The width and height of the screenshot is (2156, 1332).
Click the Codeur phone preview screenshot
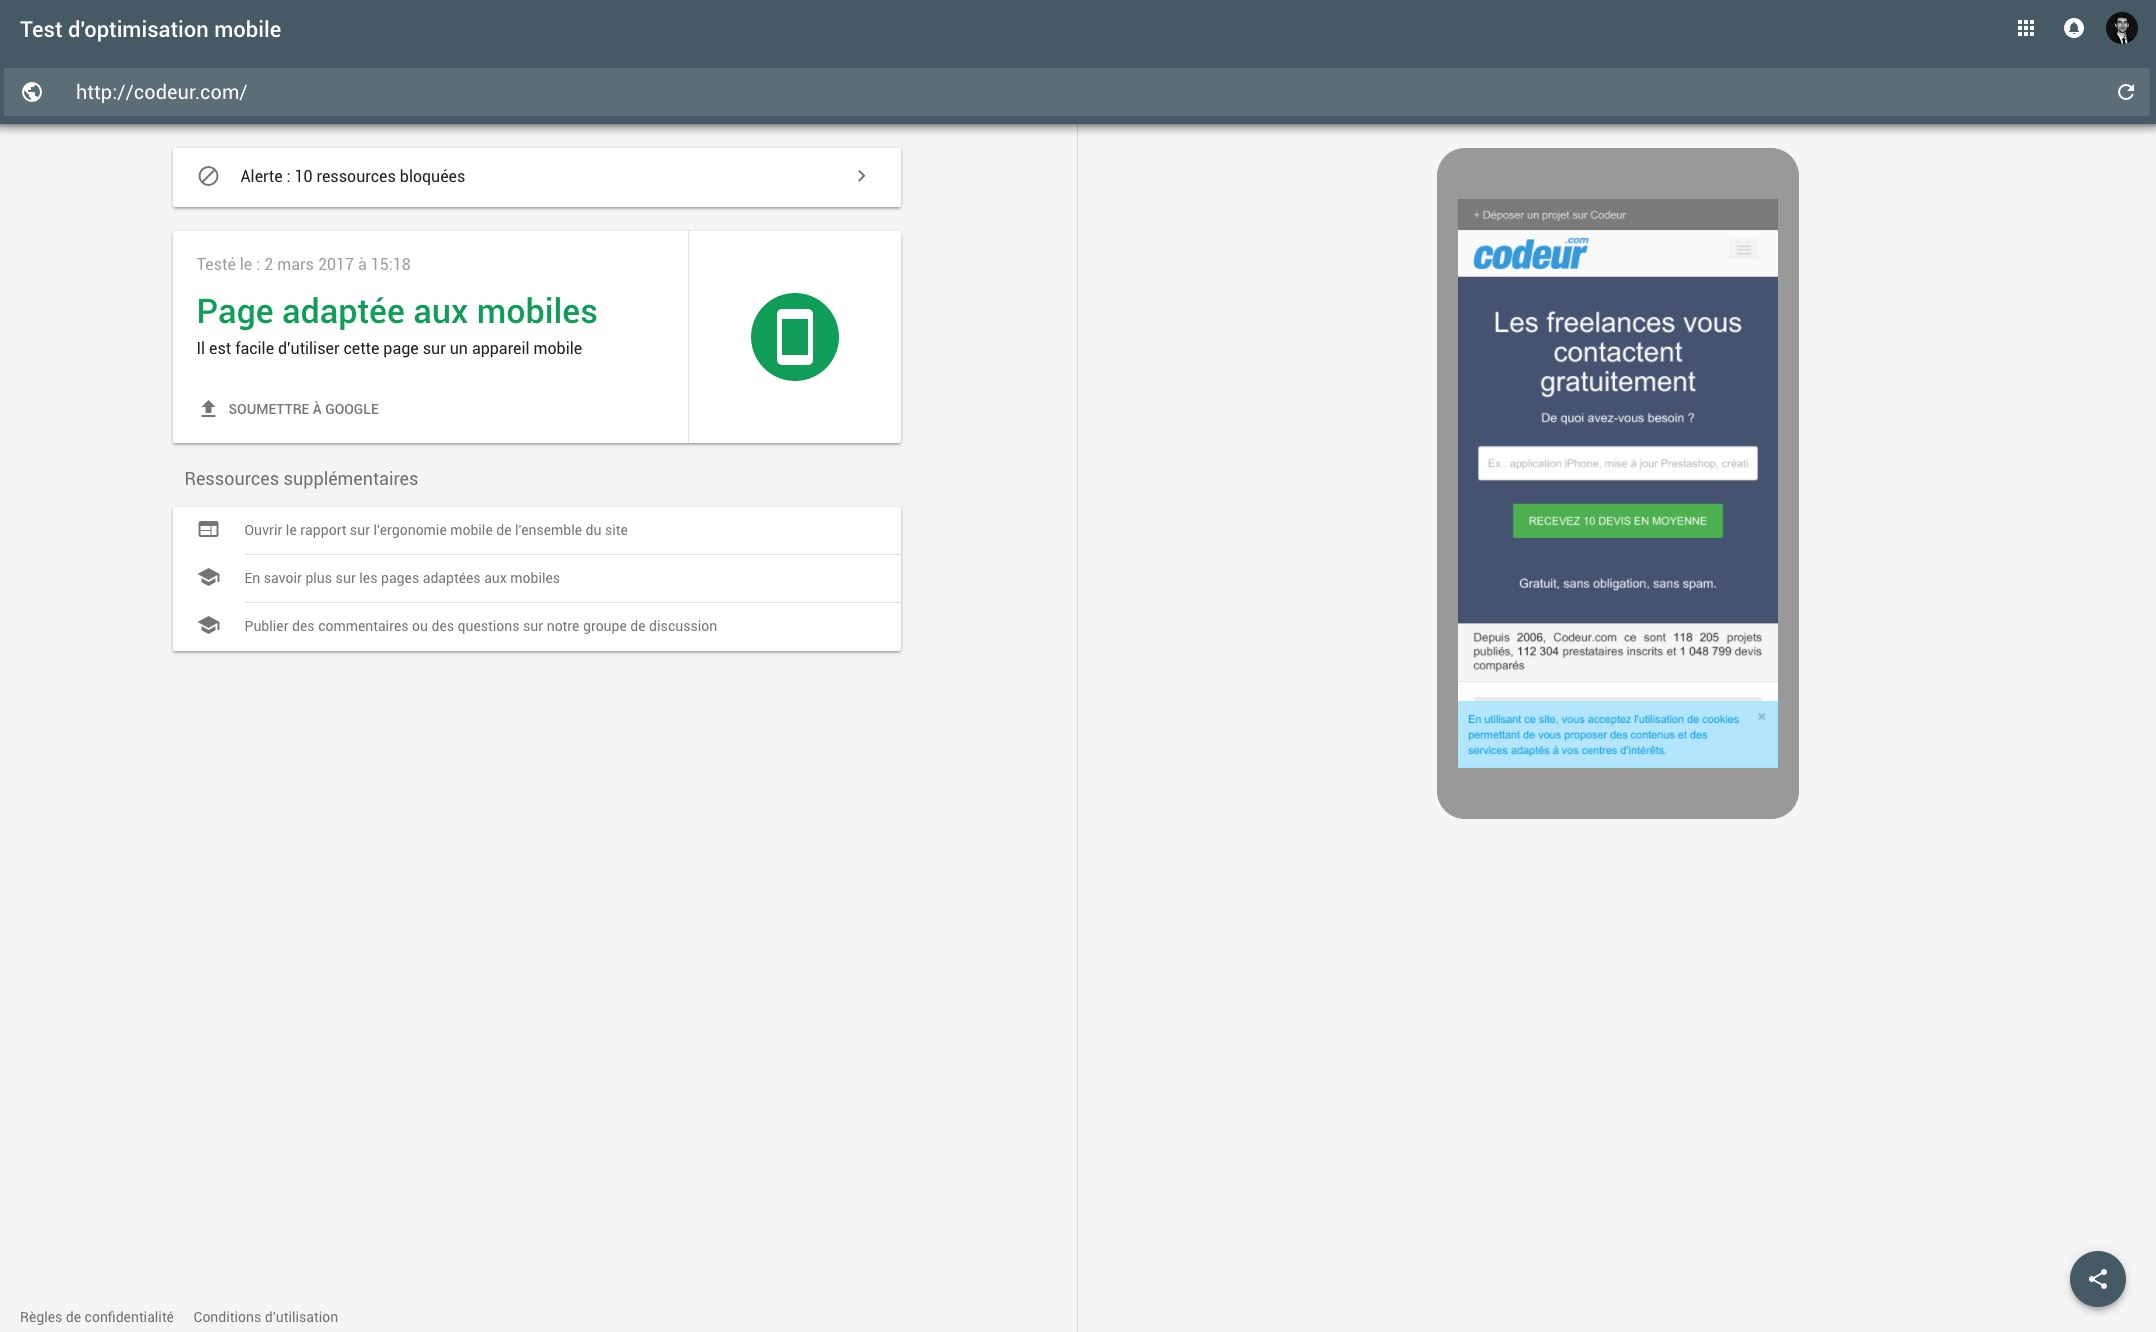(1617, 483)
